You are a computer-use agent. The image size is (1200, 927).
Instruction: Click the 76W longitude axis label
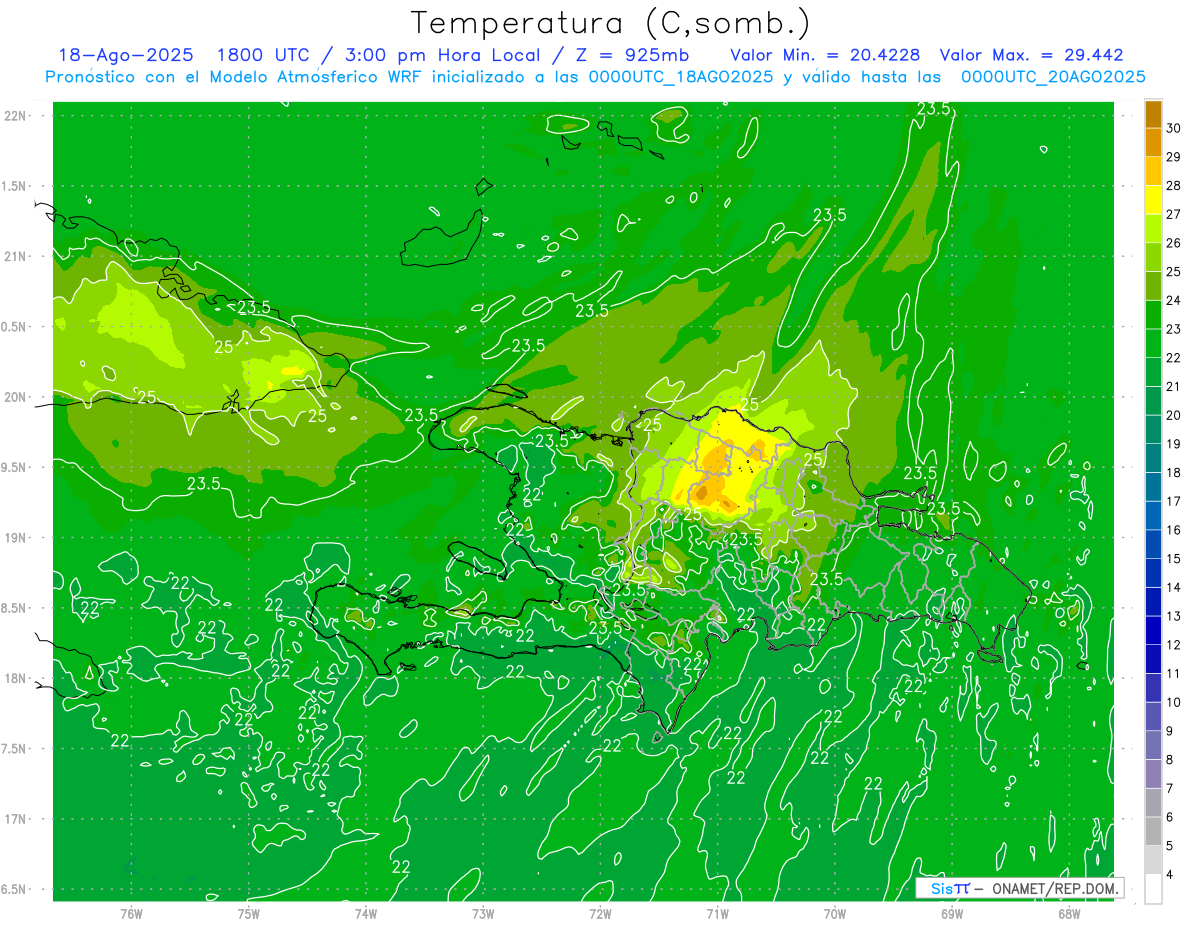click(x=131, y=914)
